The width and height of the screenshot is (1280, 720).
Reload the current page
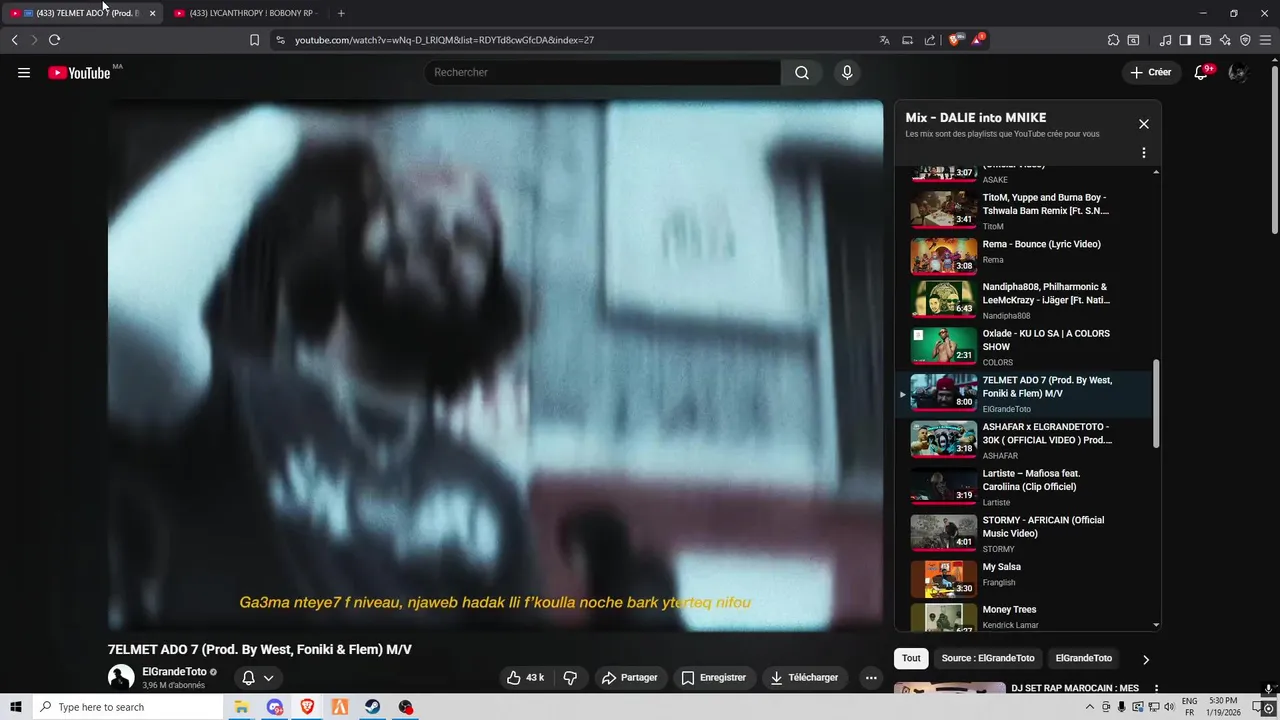point(54,40)
